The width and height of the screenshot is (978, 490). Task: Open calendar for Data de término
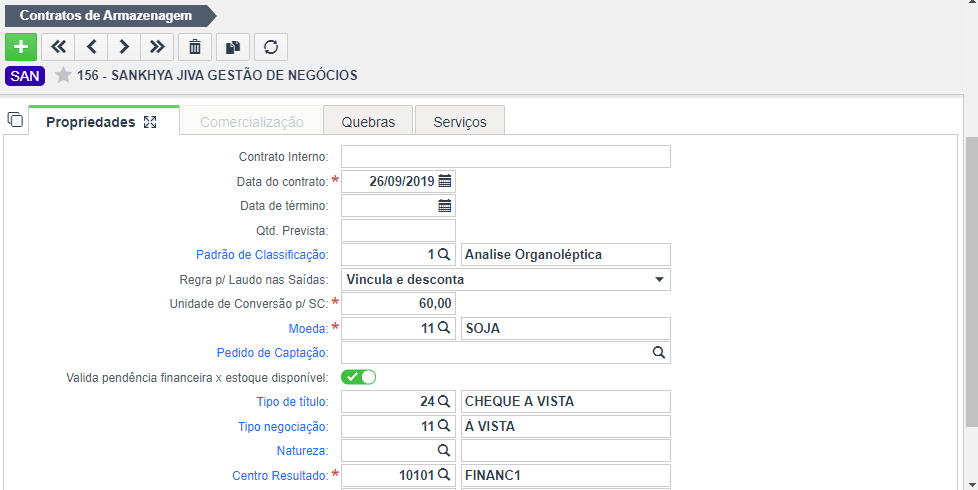pyautogui.click(x=445, y=206)
